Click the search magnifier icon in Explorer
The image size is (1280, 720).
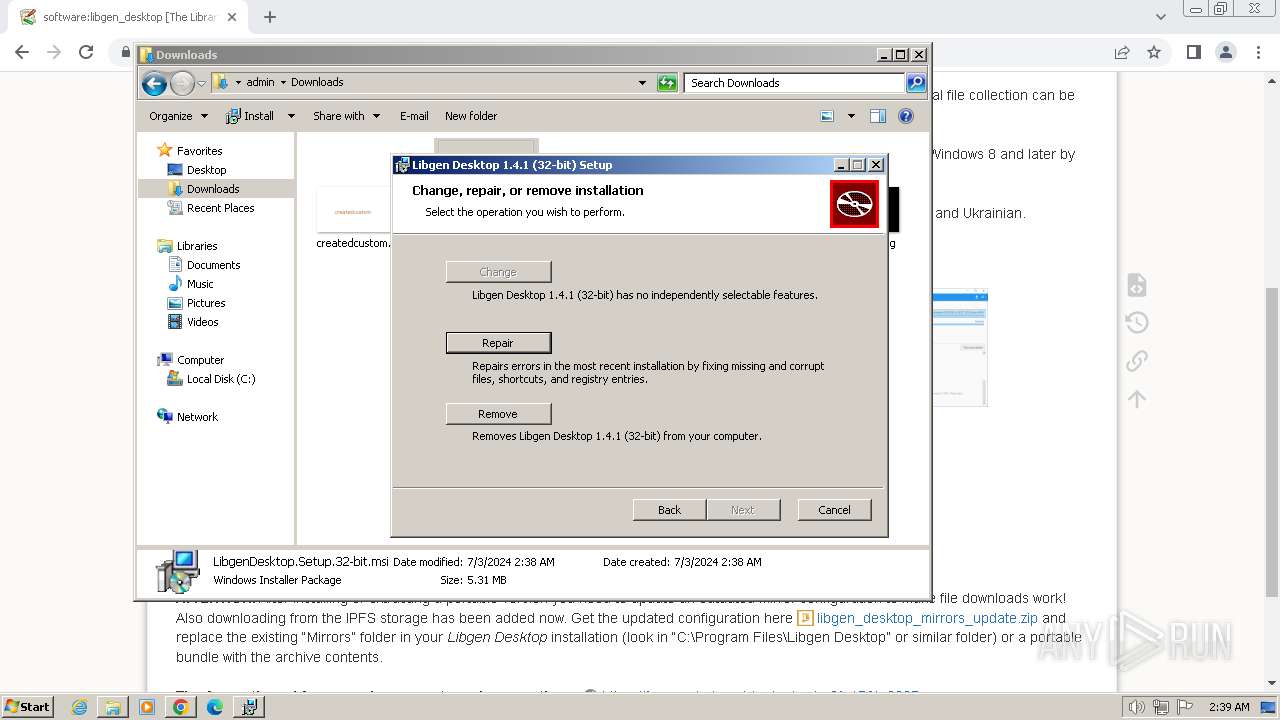coord(916,83)
